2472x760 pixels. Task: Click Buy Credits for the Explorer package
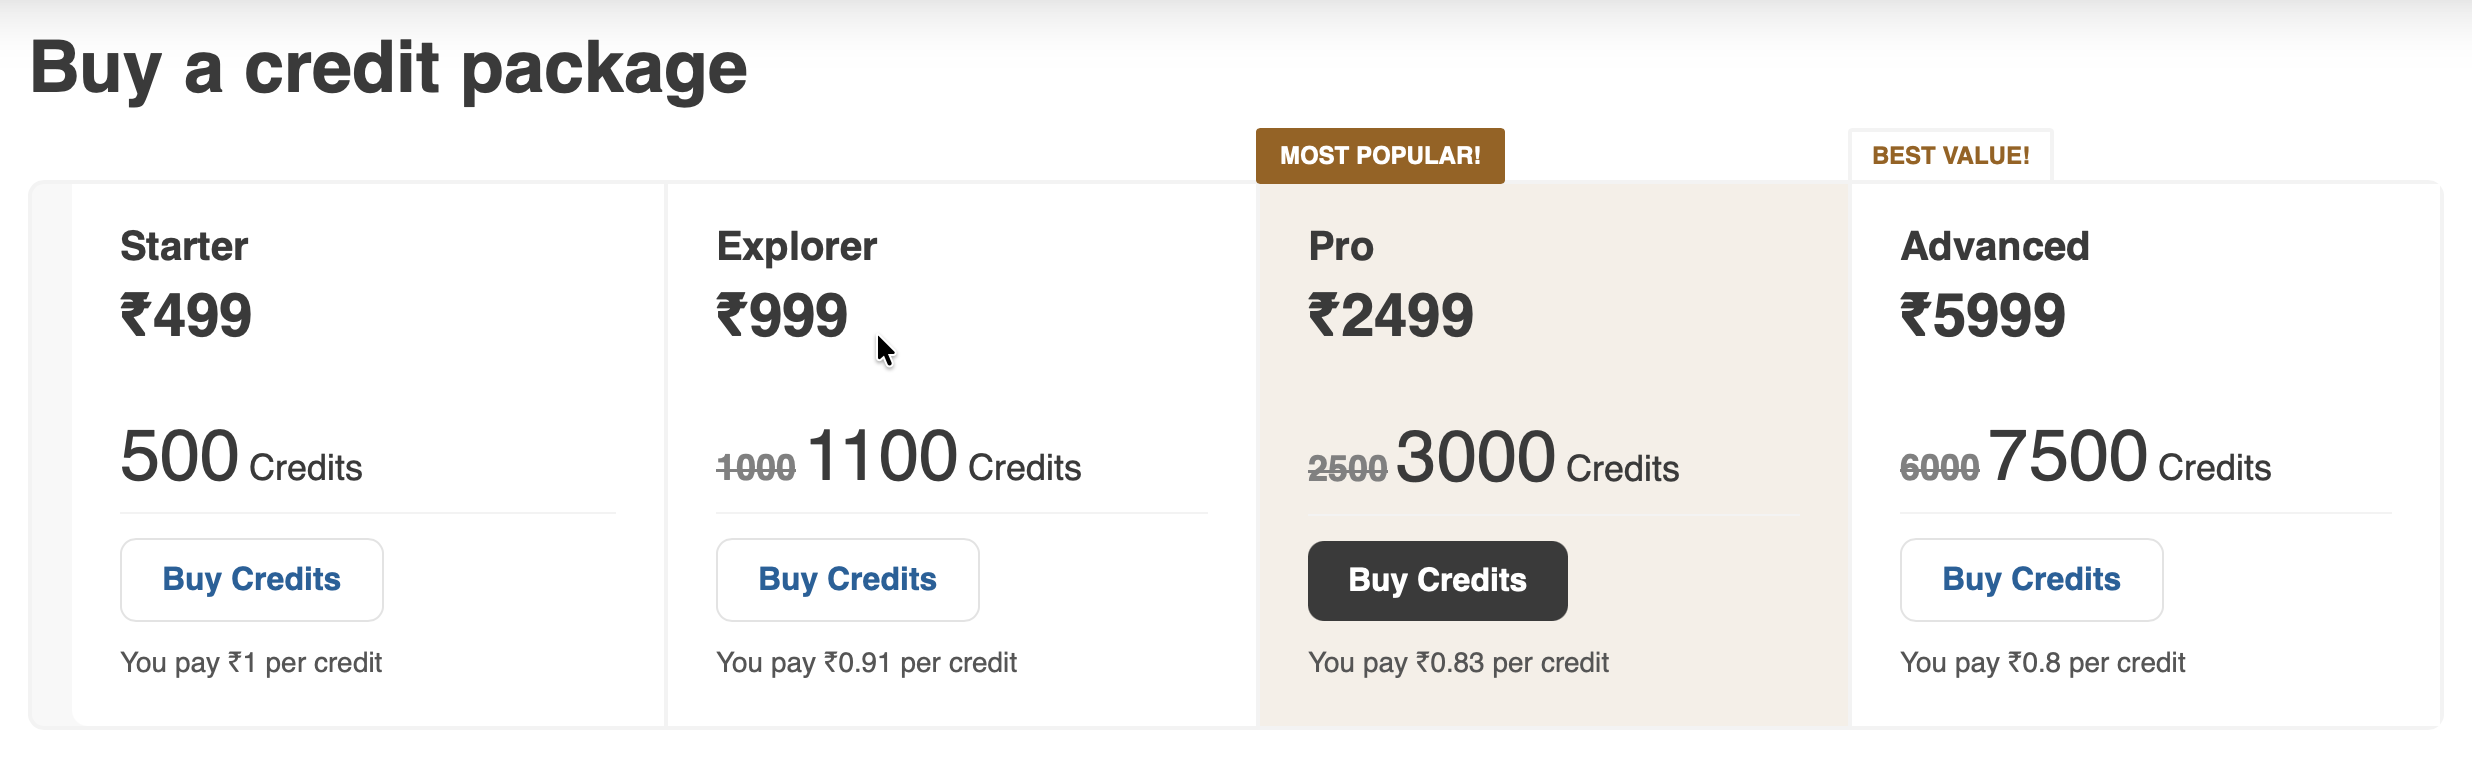[847, 580]
